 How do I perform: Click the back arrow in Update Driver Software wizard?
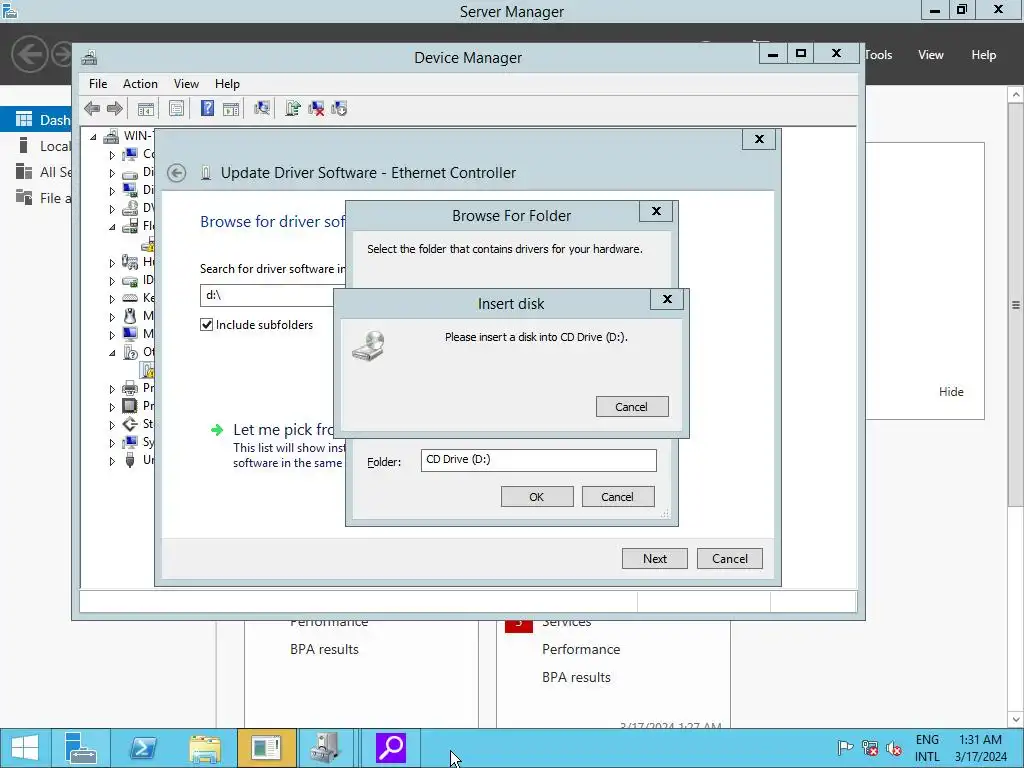176,173
